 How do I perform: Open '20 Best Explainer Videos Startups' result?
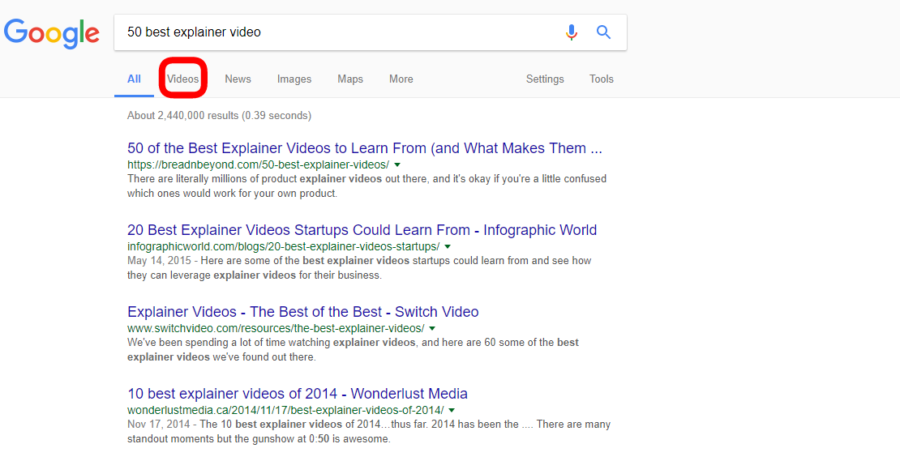pos(362,230)
